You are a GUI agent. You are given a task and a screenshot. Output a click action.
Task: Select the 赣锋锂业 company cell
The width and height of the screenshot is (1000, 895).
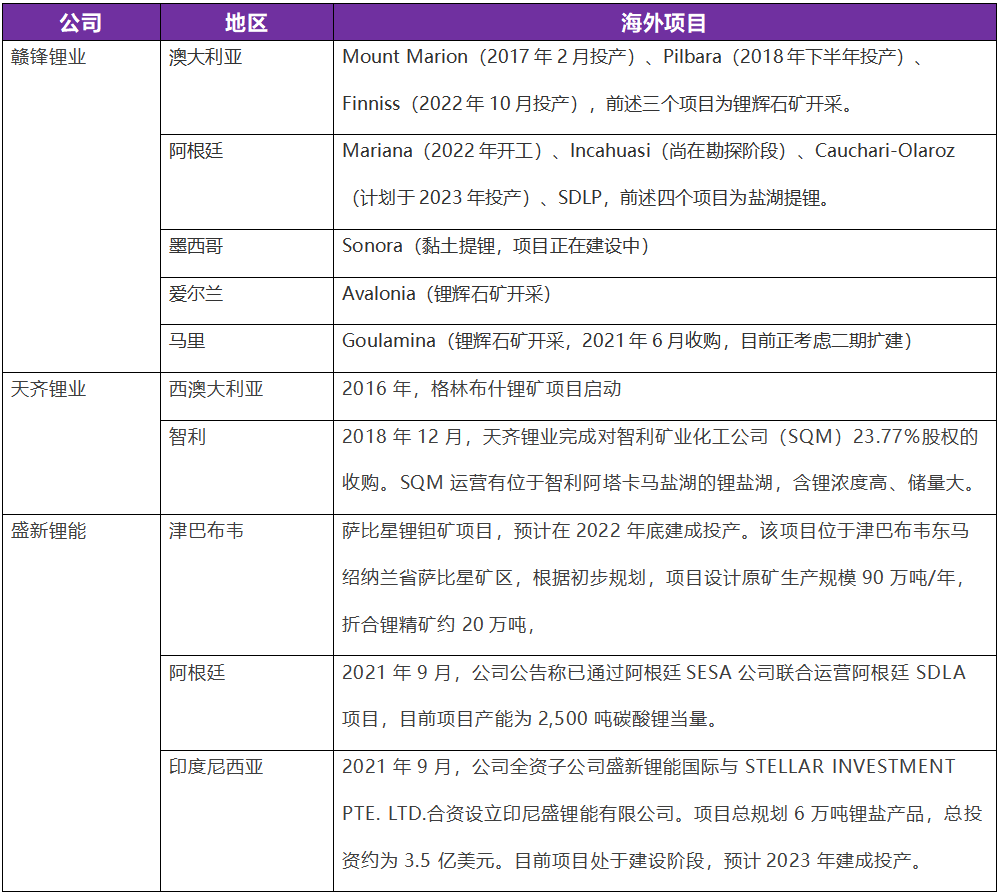[81, 207]
